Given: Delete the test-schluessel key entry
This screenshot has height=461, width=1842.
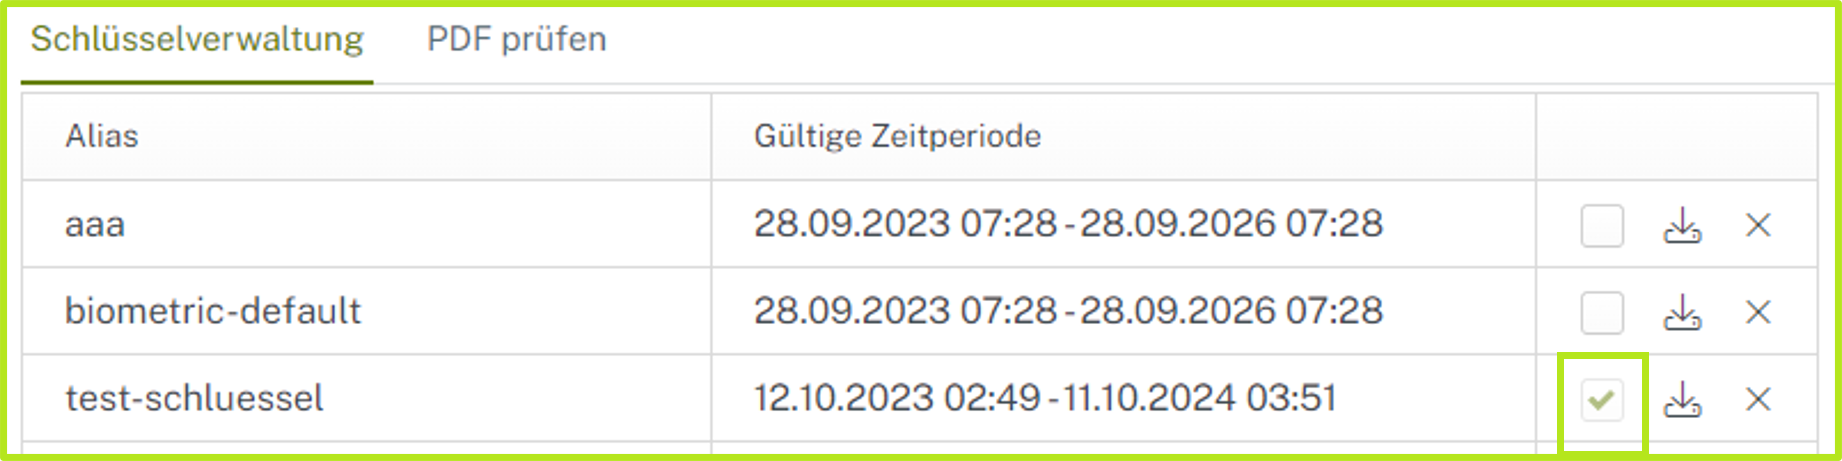Looking at the screenshot, I should click(1757, 400).
